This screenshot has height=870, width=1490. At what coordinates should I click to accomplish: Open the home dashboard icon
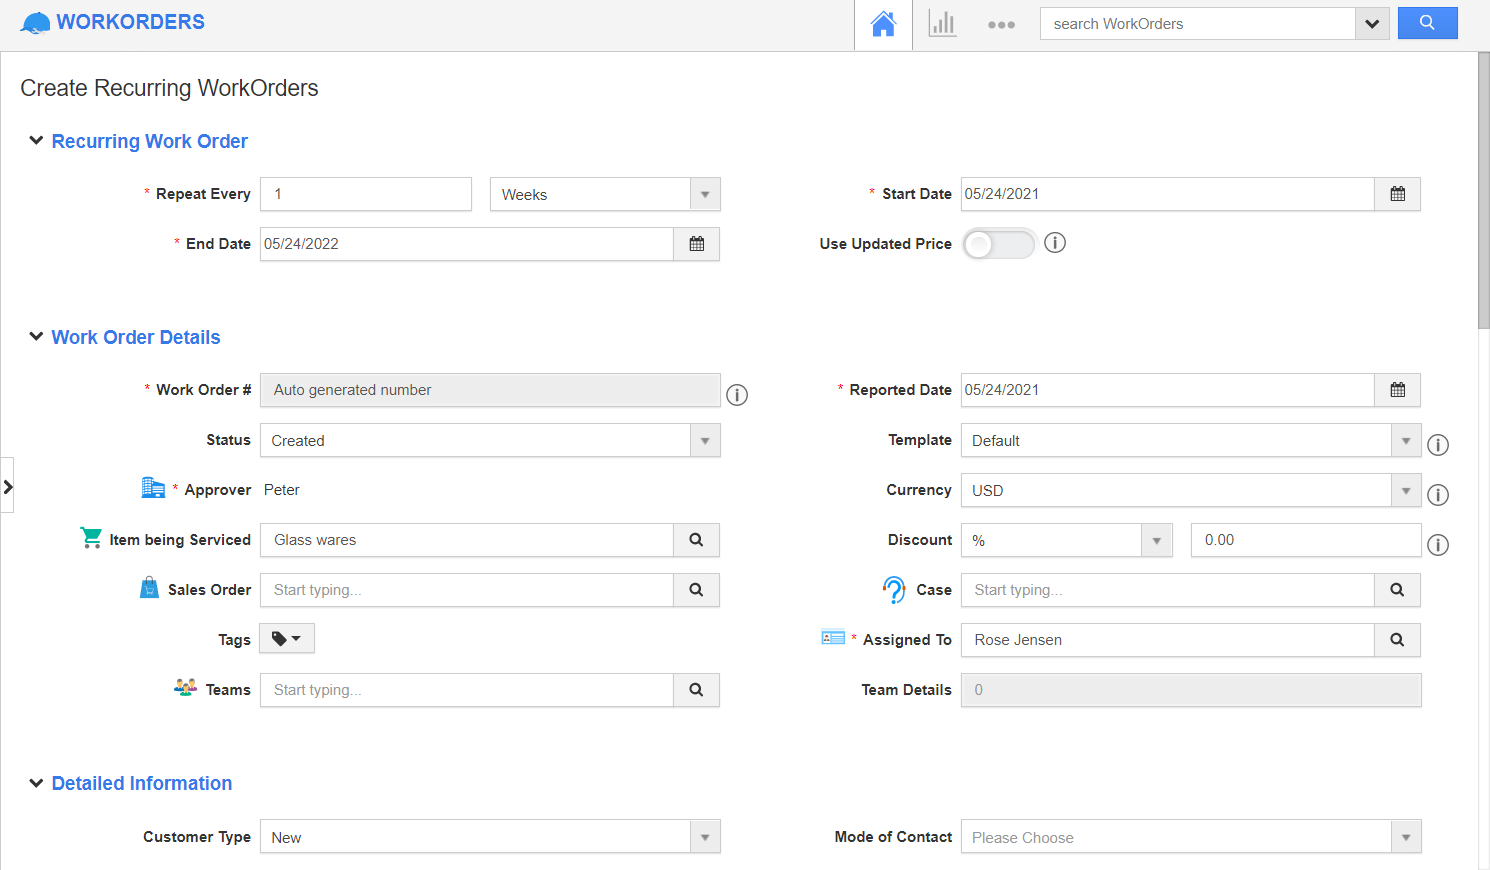click(x=883, y=23)
